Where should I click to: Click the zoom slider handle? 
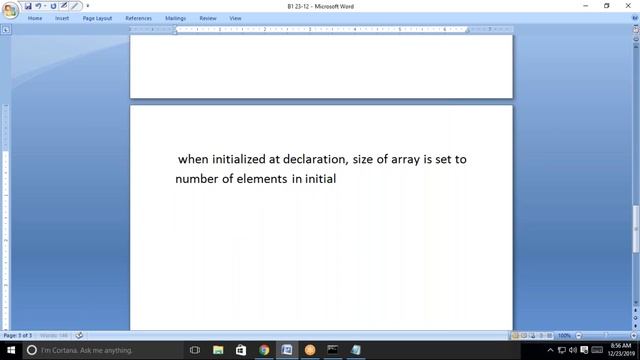(x=606, y=336)
